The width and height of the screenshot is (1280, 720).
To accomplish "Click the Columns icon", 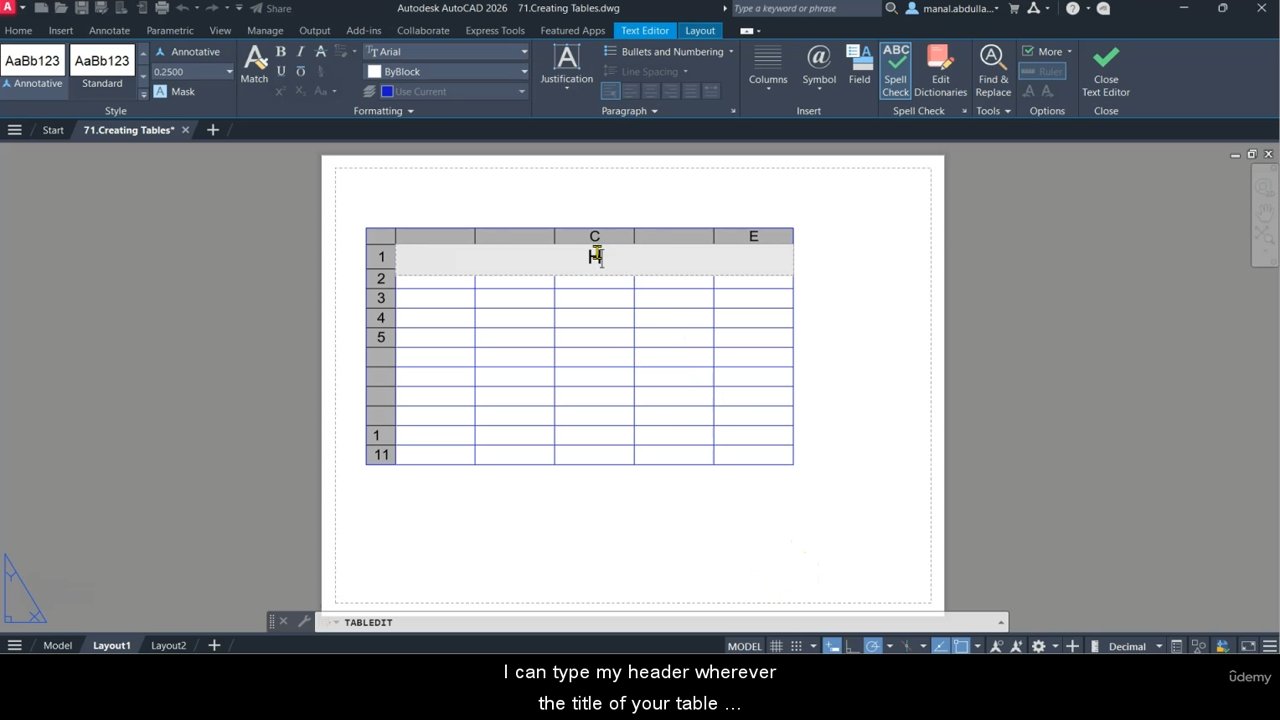I will [768, 65].
